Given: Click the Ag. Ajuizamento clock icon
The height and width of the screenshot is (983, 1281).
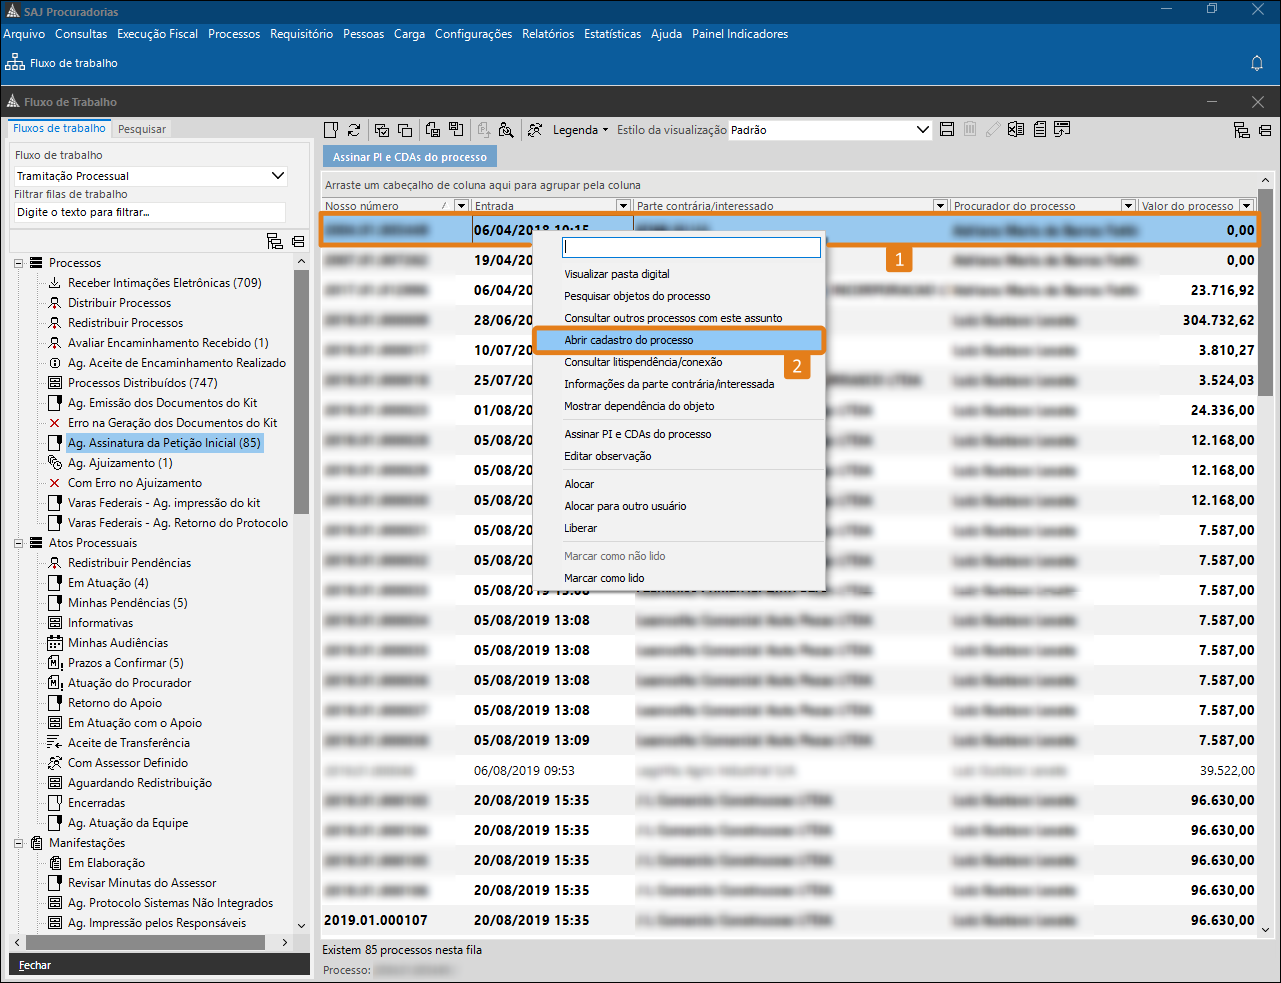Looking at the screenshot, I should (55, 463).
